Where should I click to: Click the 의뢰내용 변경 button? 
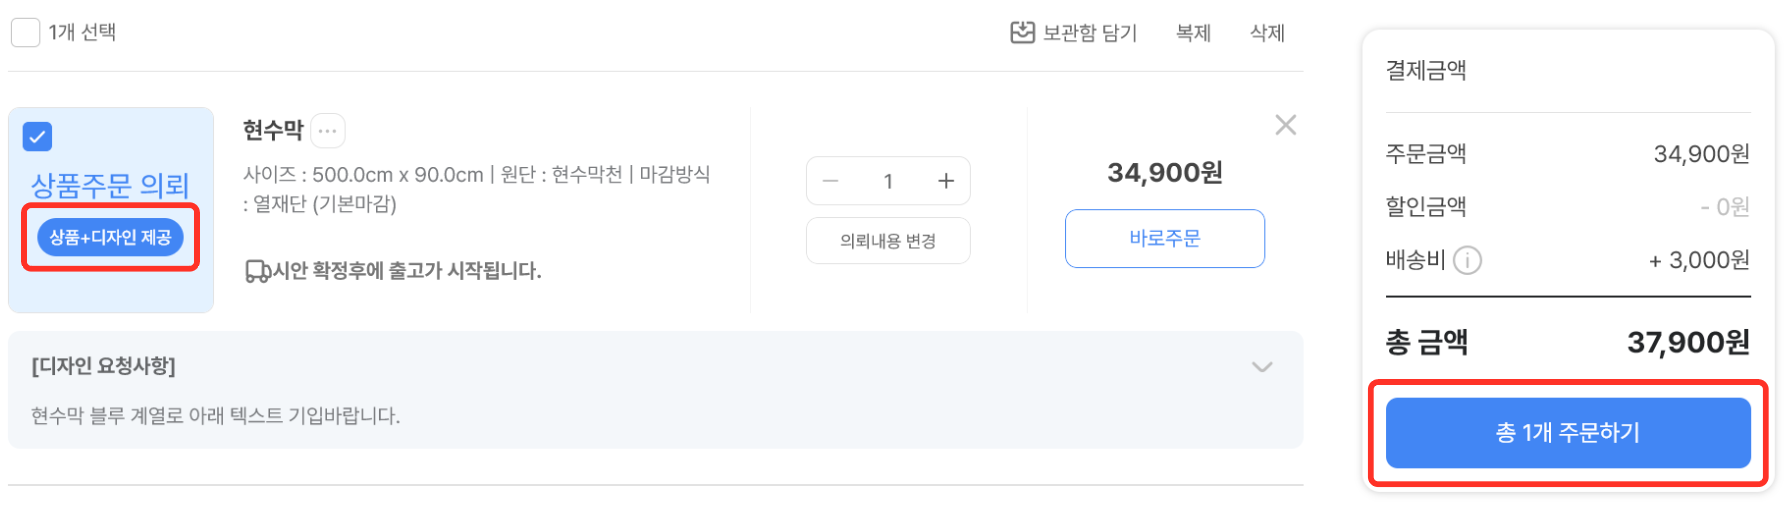coord(888,241)
